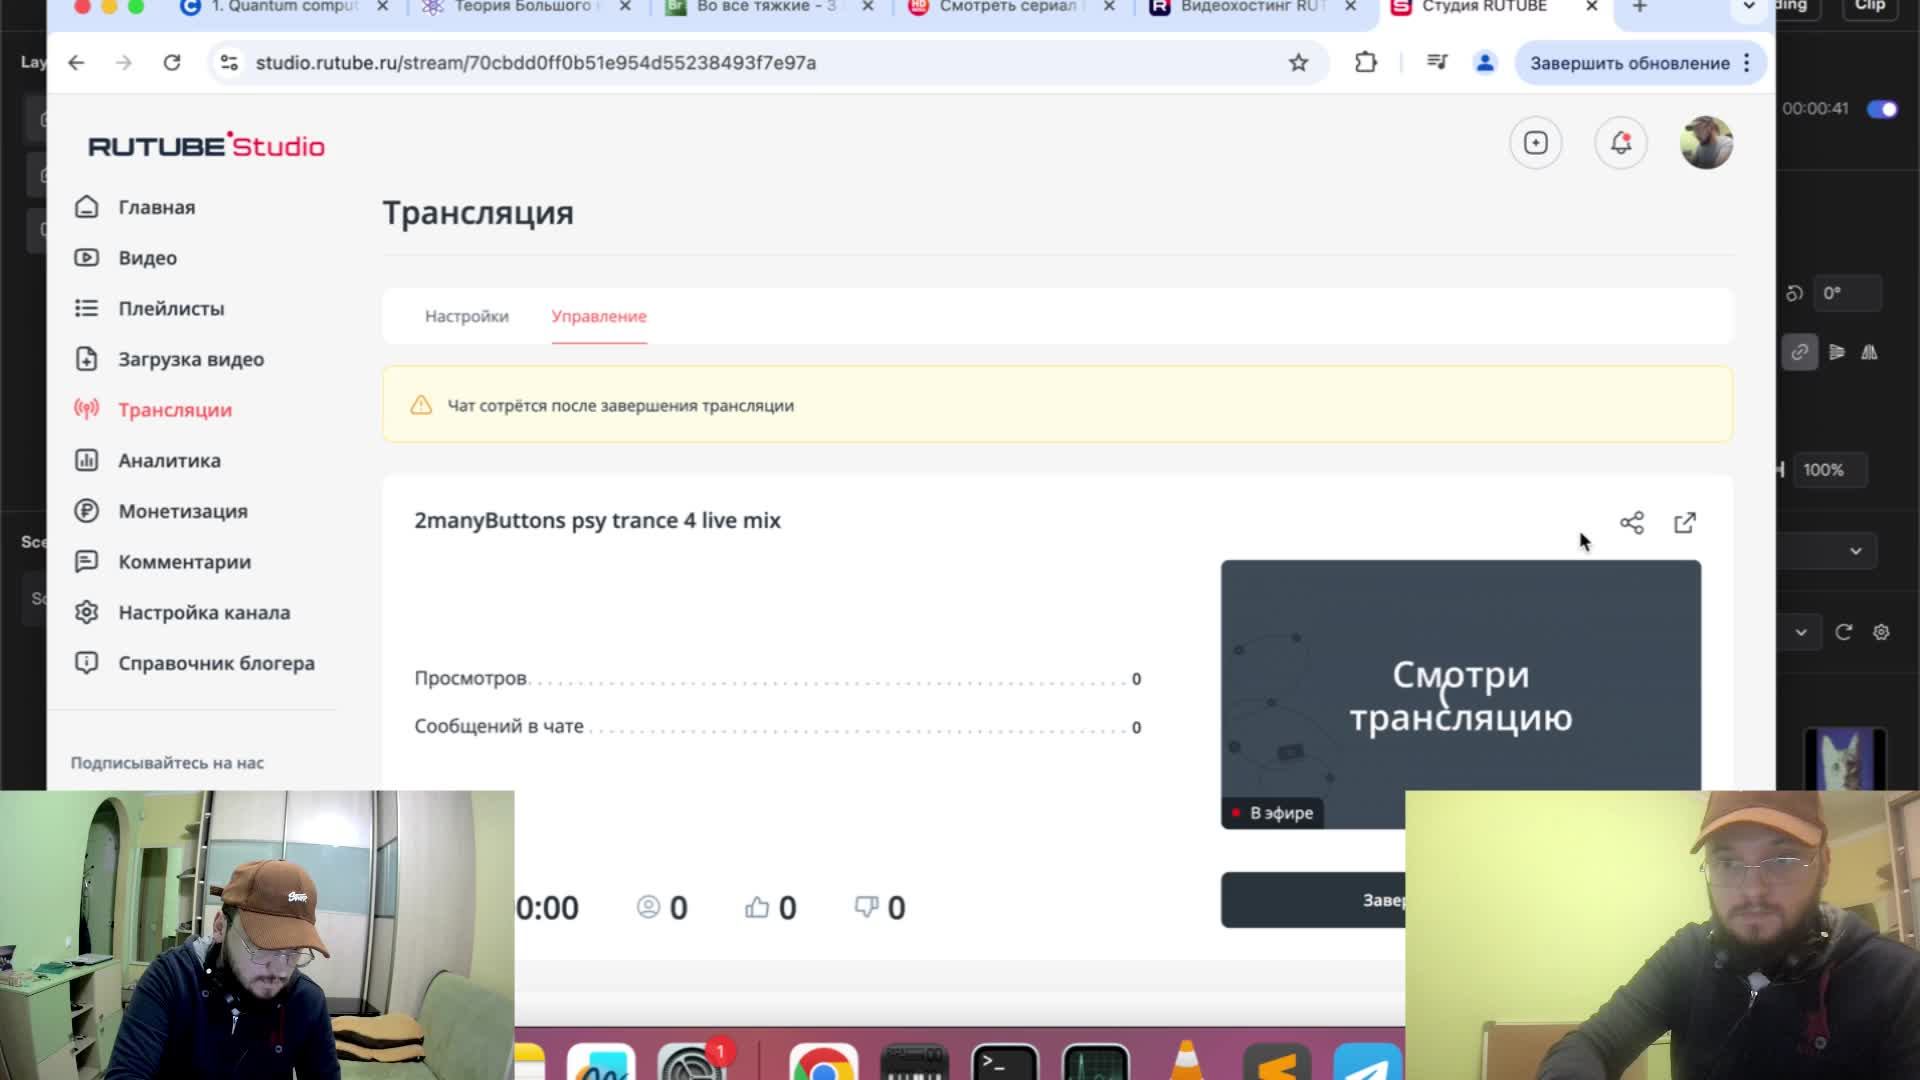Click the Смотри трансляцию preview thumbnail
1920x1080 pixels.
tap(1460, 694)
